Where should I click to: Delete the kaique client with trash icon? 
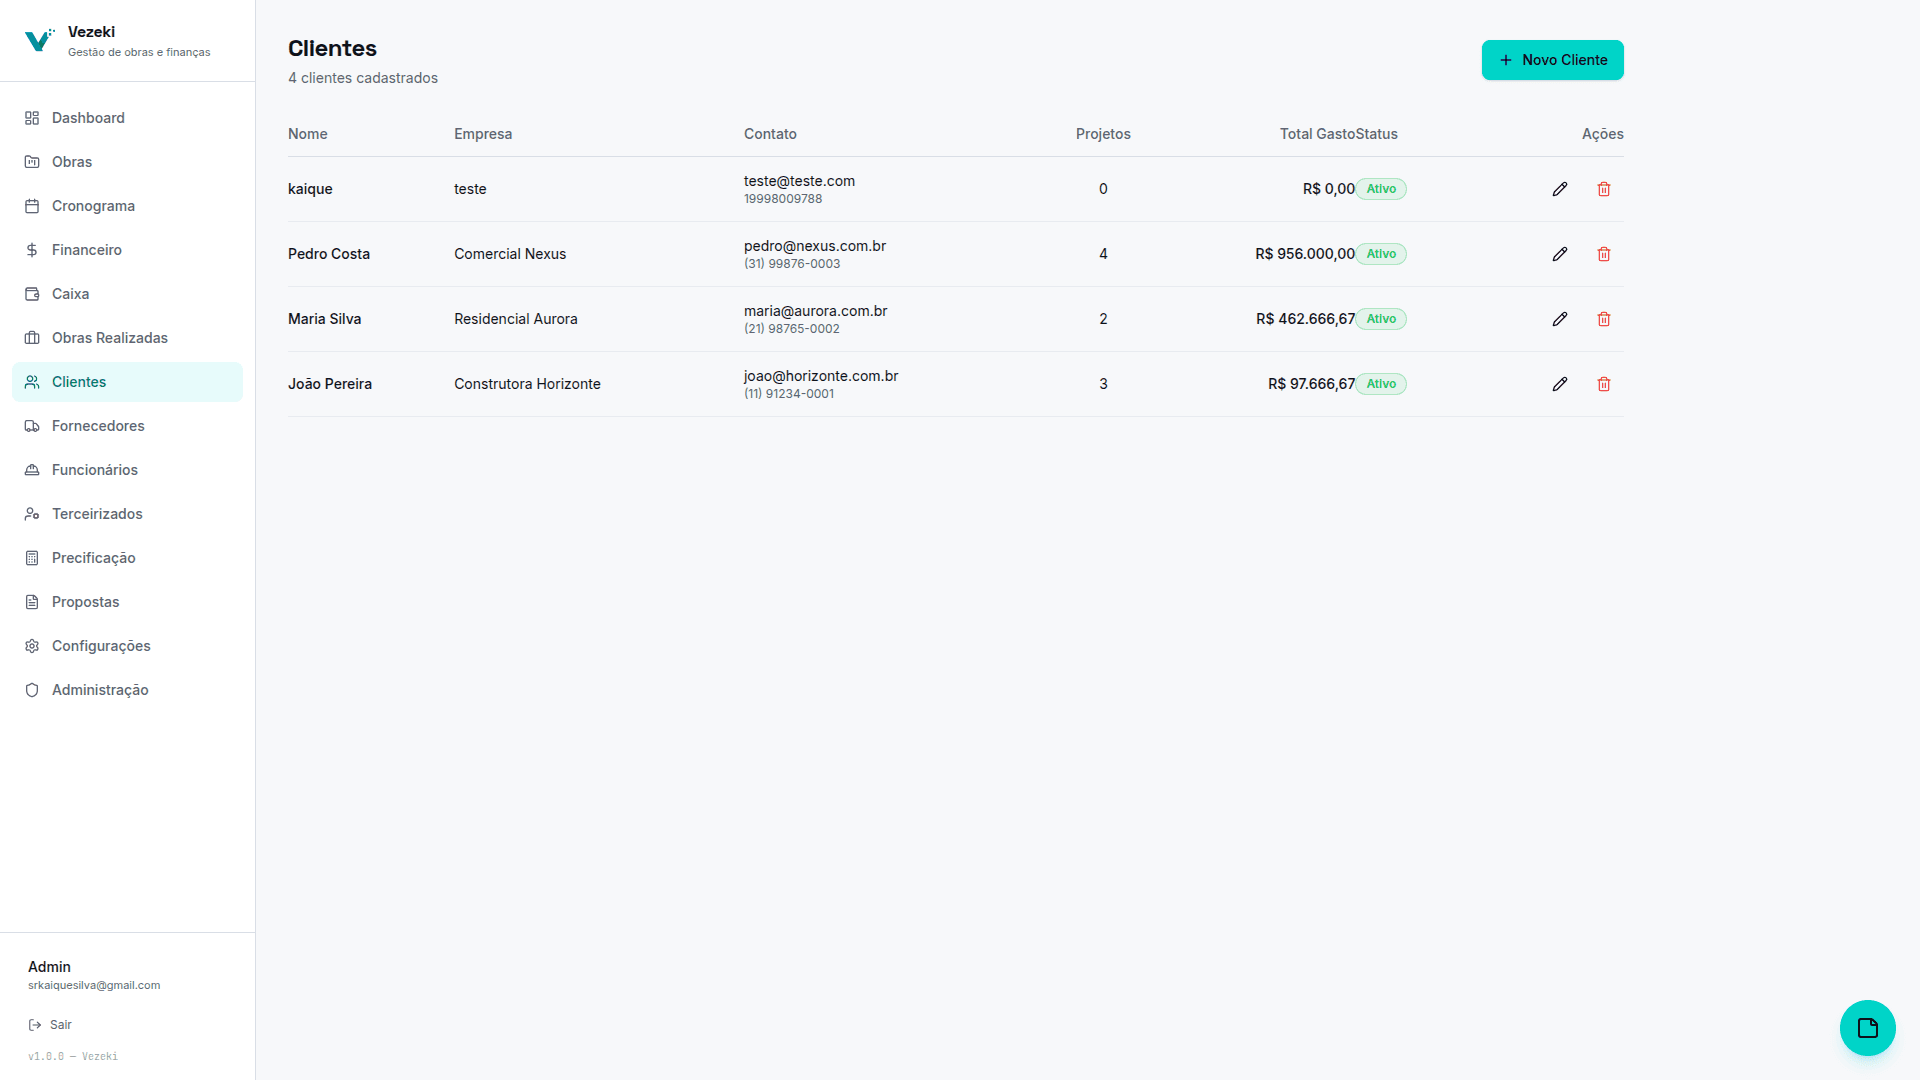1604,189
